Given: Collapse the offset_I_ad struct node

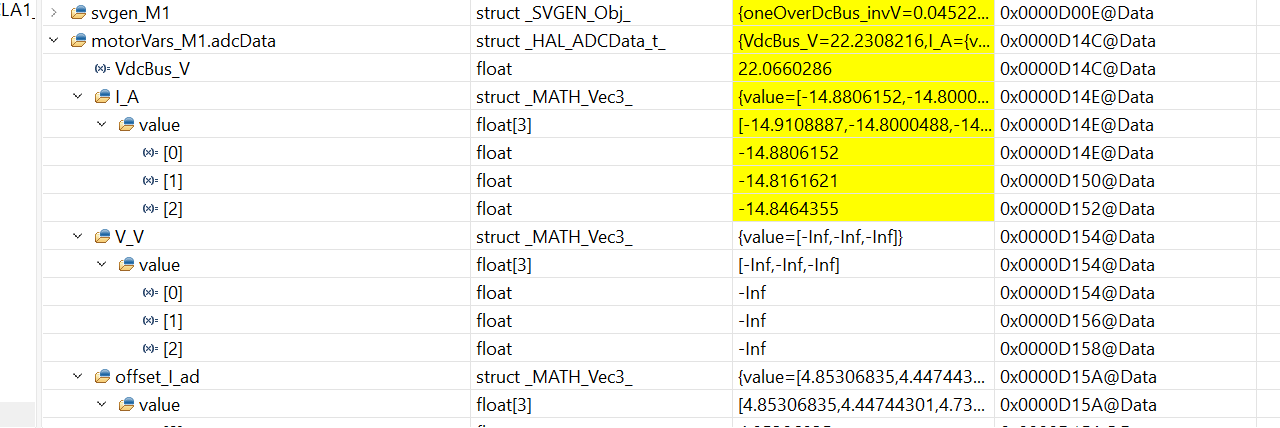Looking at the screenshot, I should (x=78, y=377).
